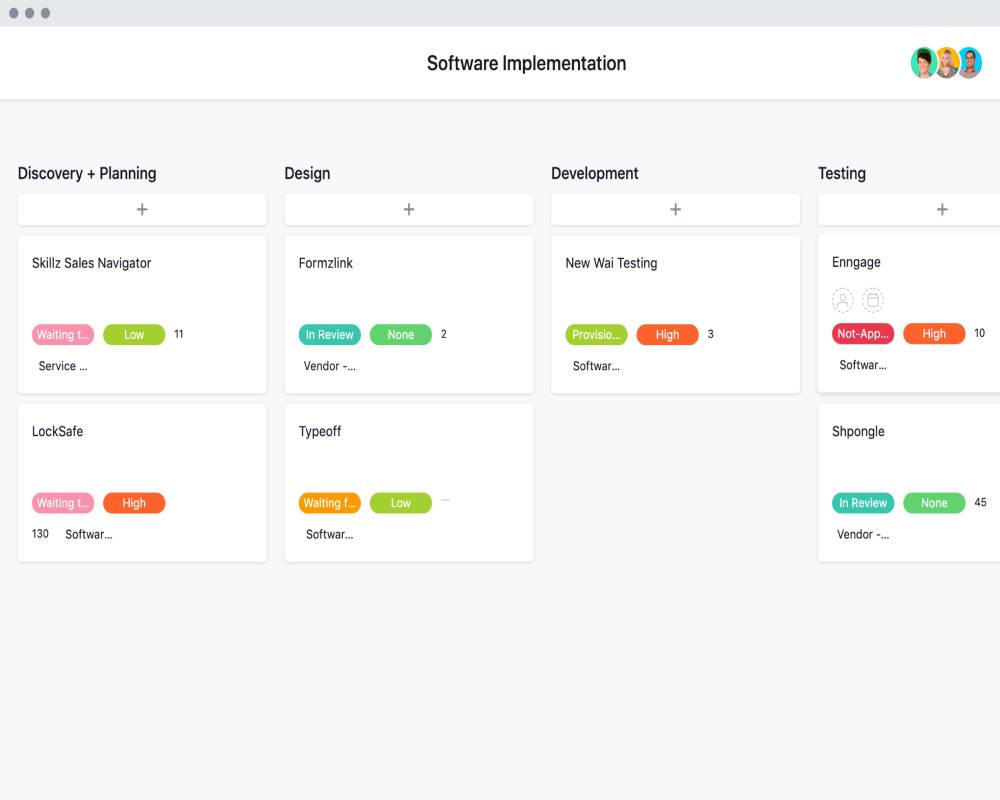Add a new task in Discovery + Planning
This screenshot has height=800, width=1000.
pyautogui.click(x=141, y=209)
